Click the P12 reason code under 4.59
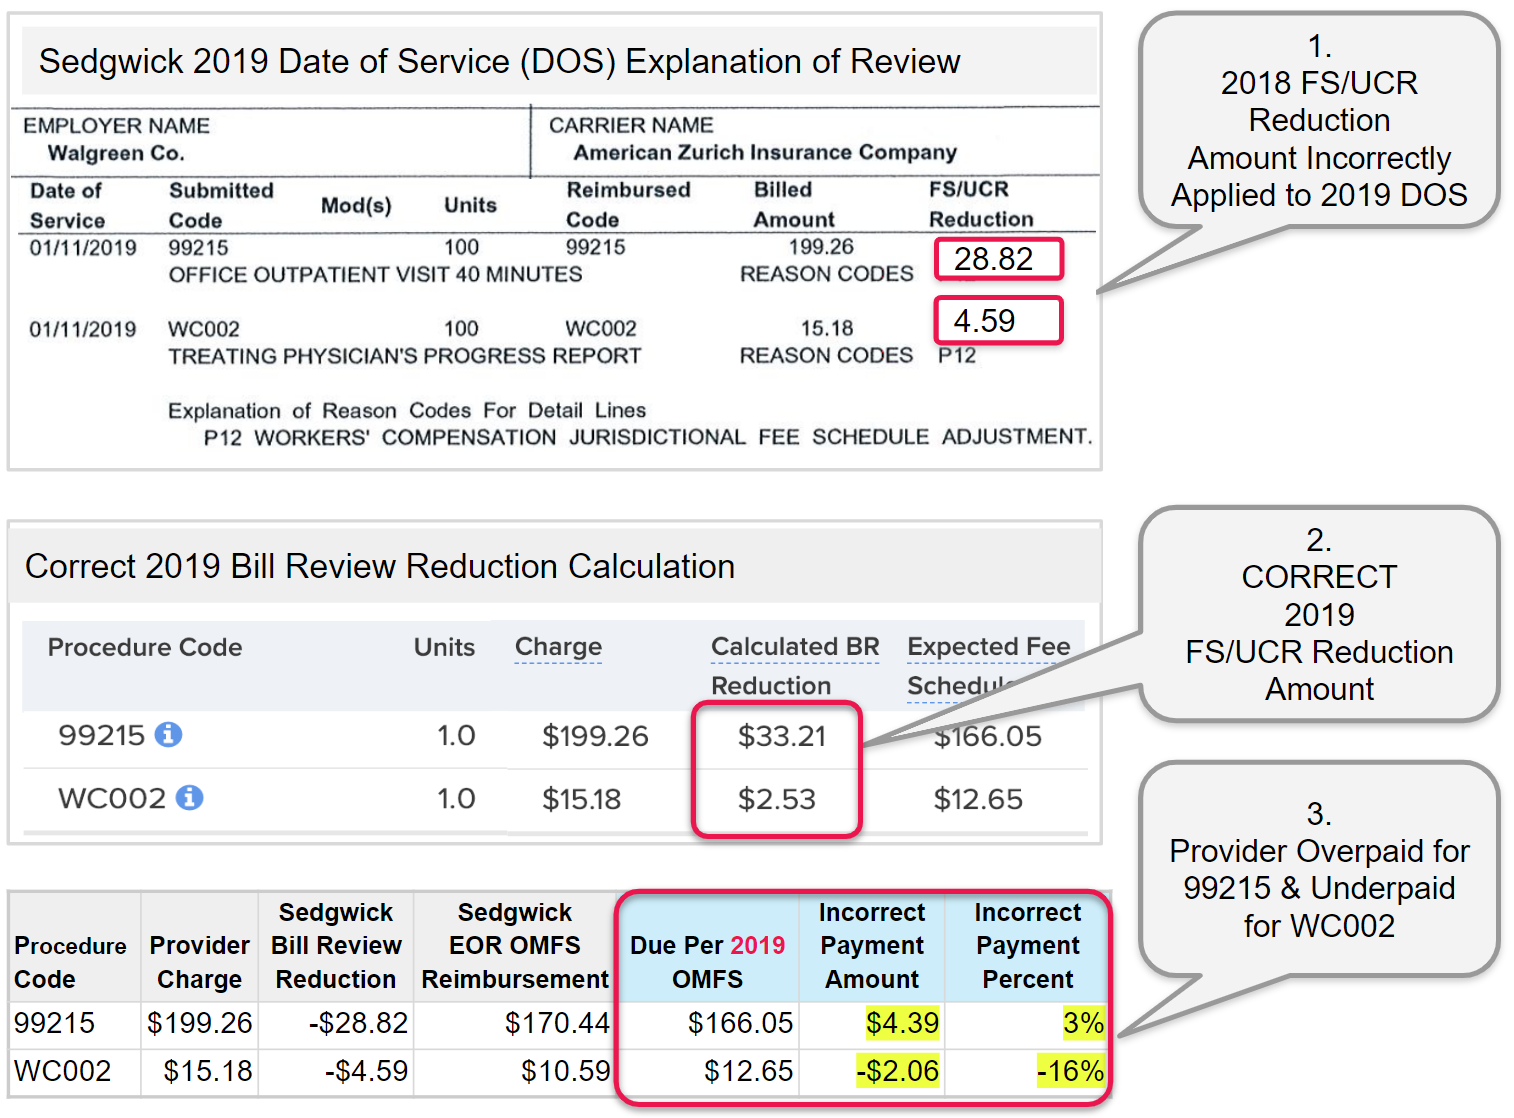 click(x=956, y=355)
